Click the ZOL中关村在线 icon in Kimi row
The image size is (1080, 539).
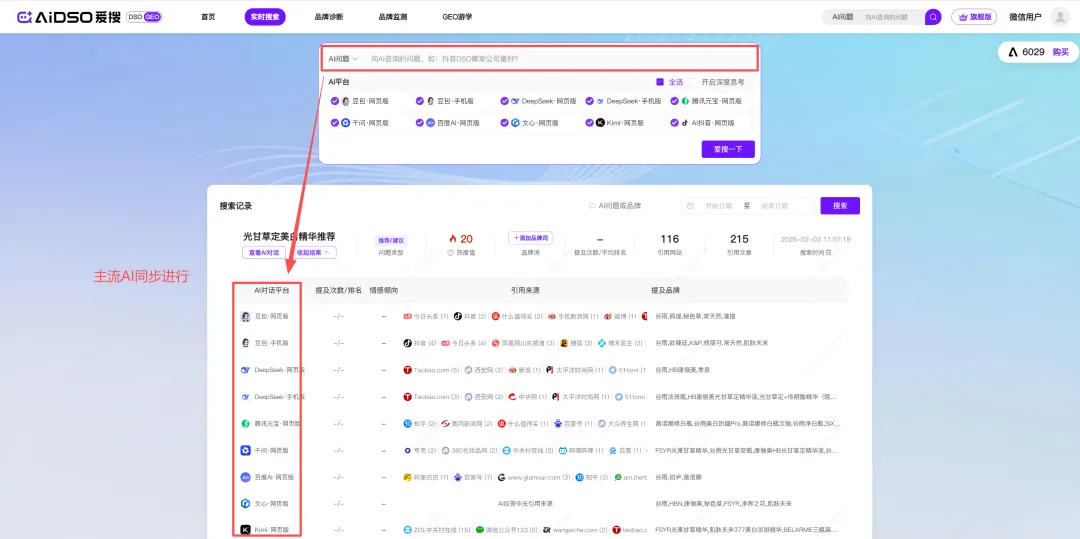407,530
